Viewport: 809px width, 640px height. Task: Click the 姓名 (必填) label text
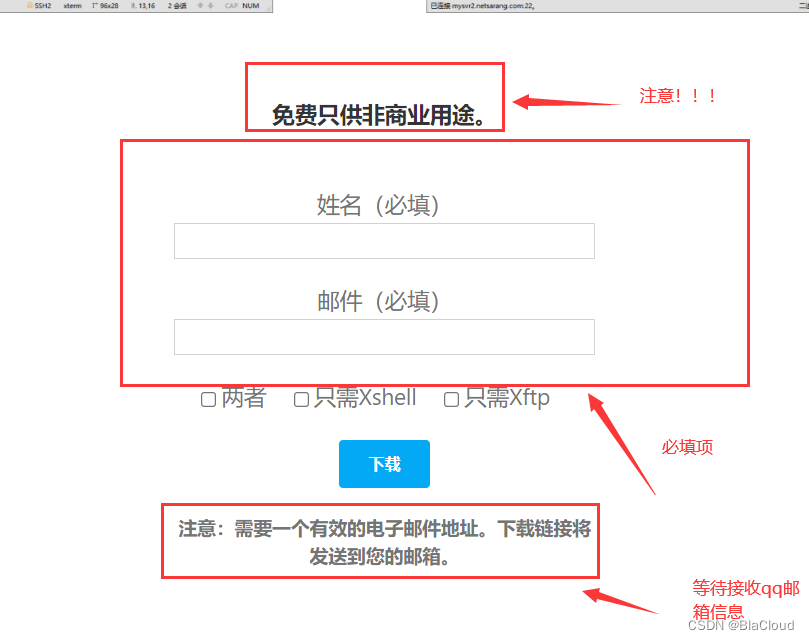(378, 205)
